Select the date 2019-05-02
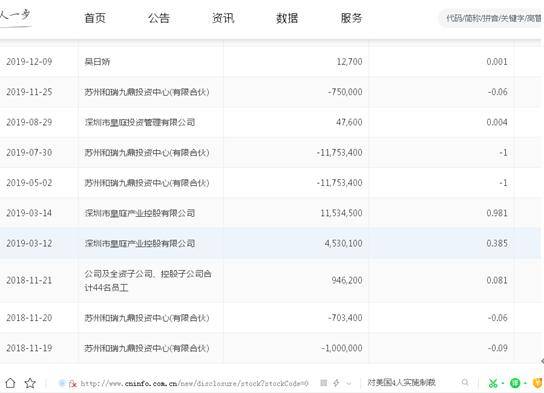 (x=29, y=182)
